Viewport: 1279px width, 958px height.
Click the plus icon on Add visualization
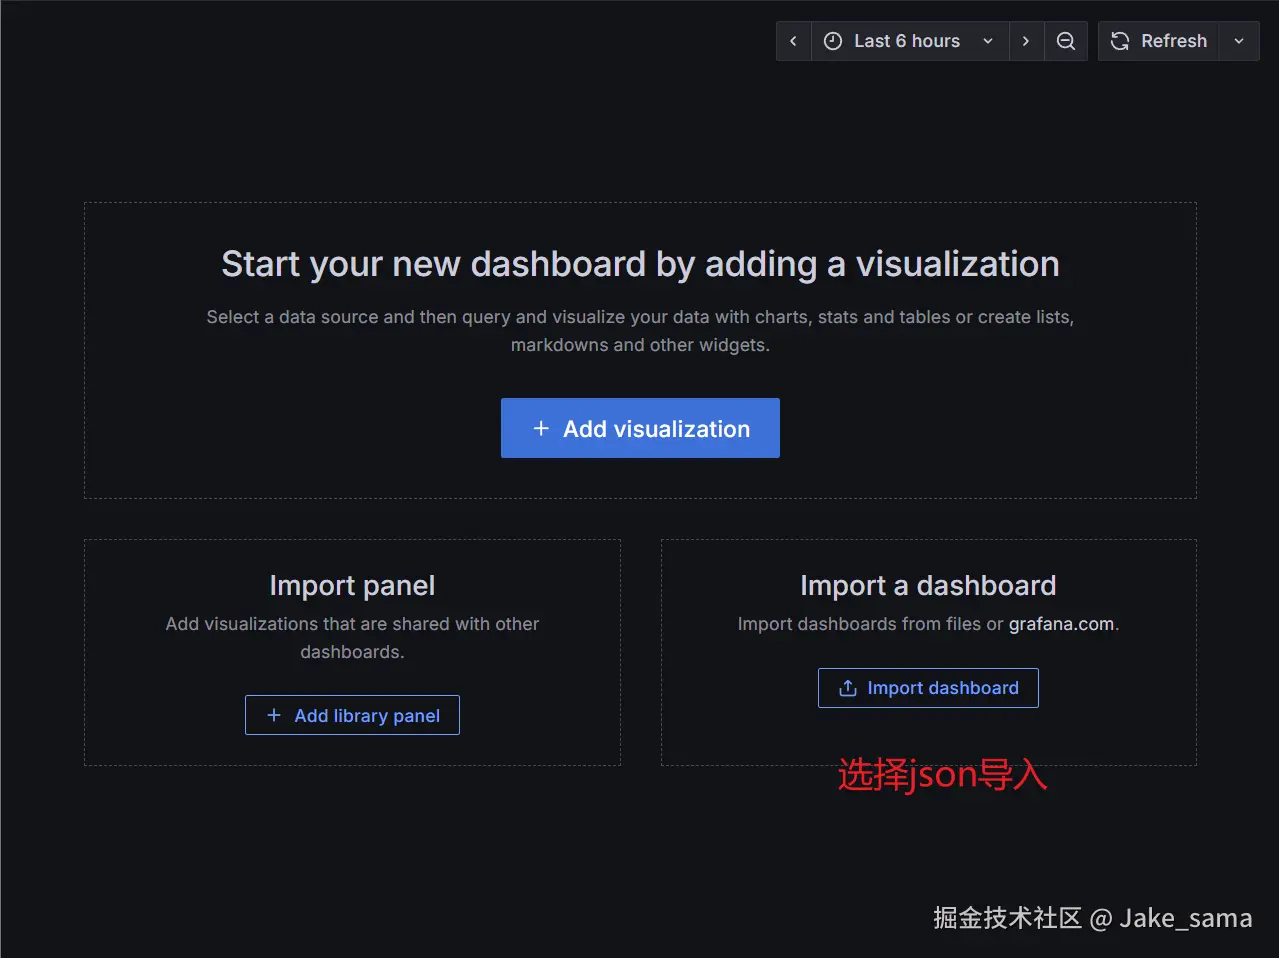(x=540, y=428)
